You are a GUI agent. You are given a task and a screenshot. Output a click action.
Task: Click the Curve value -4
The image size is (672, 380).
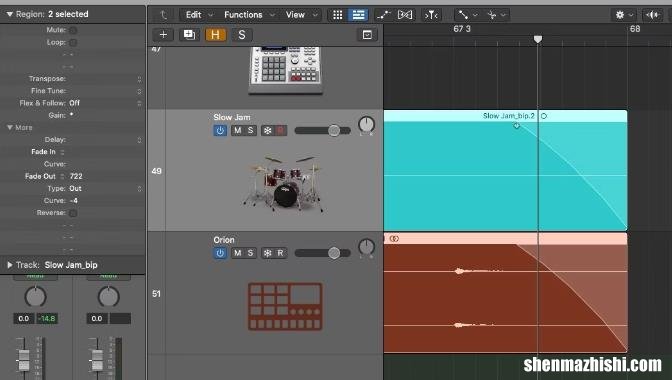(x=74, y=200)
